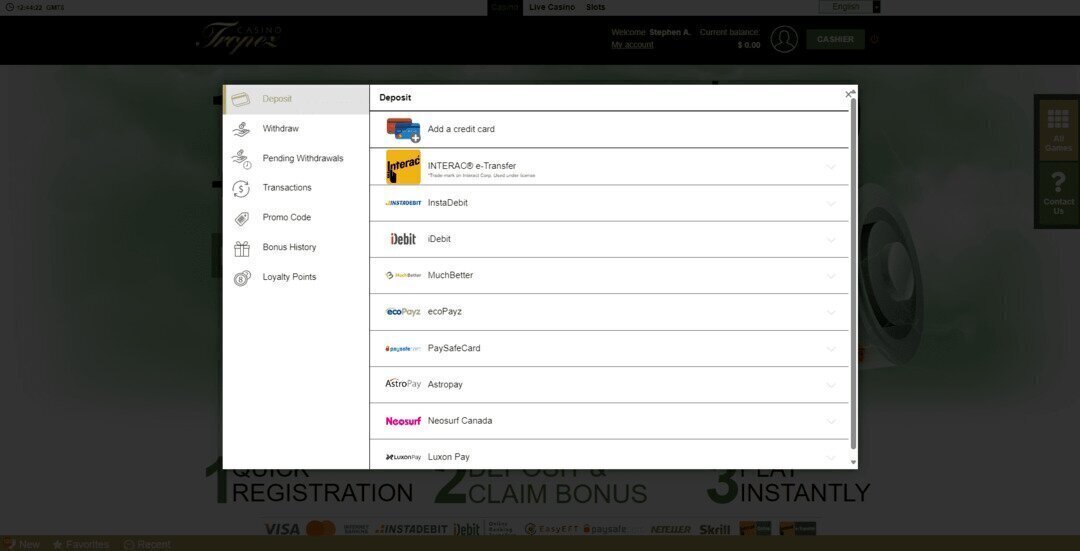Open the English language dropdown

click(849, 7)
